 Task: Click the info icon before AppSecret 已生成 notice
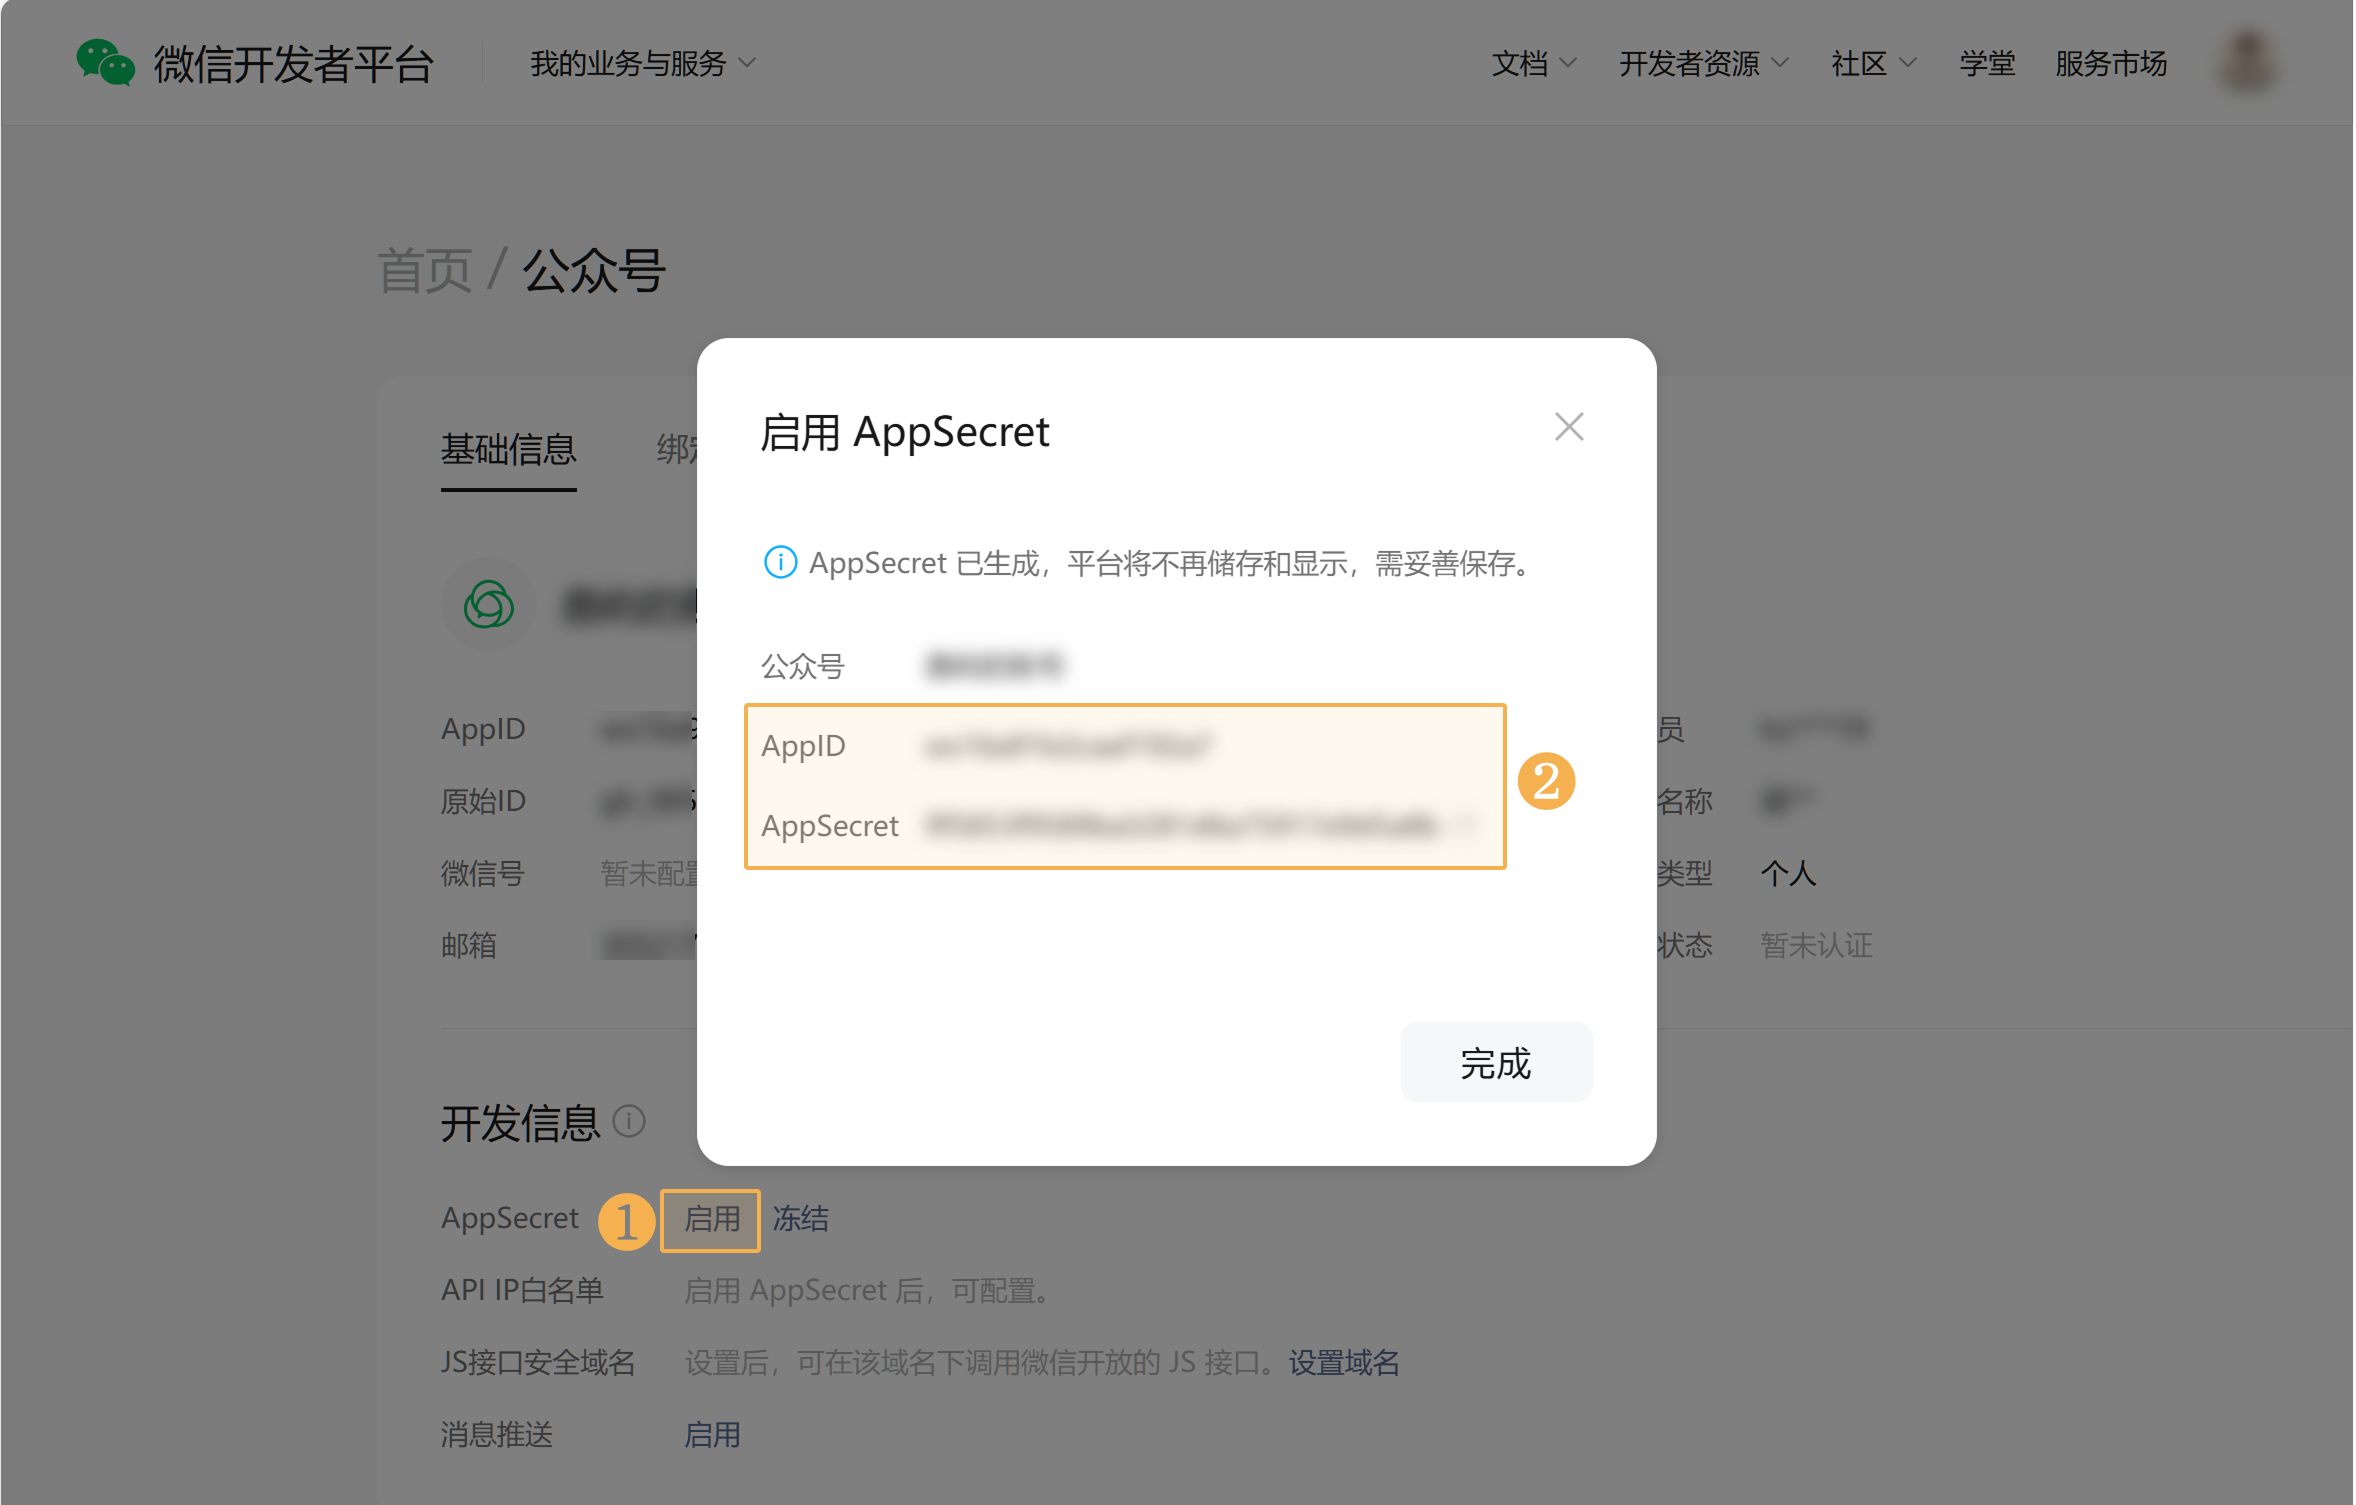click(x=780, y=563)
